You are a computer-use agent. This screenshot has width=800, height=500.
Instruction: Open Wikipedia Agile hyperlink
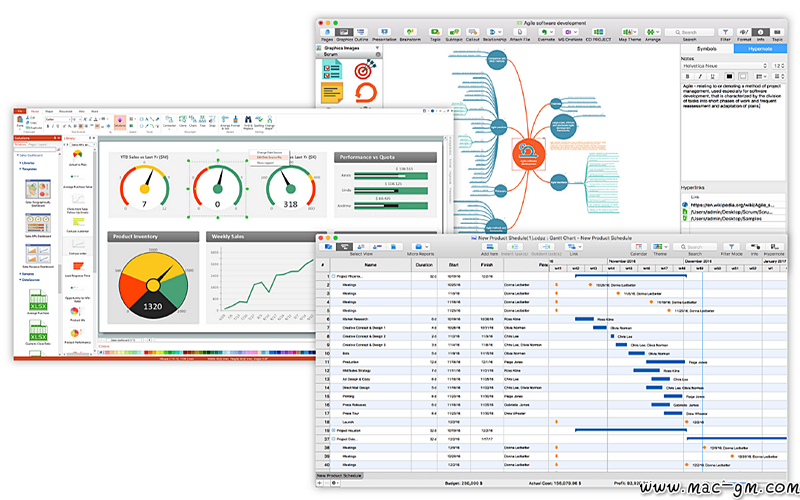point(732,205)
